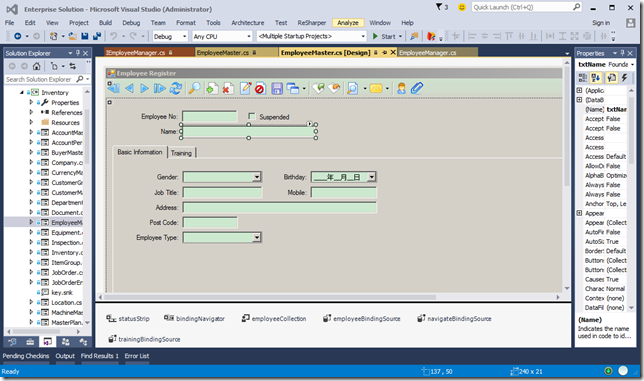Click the Move First navigation icon

pos(114,88)
